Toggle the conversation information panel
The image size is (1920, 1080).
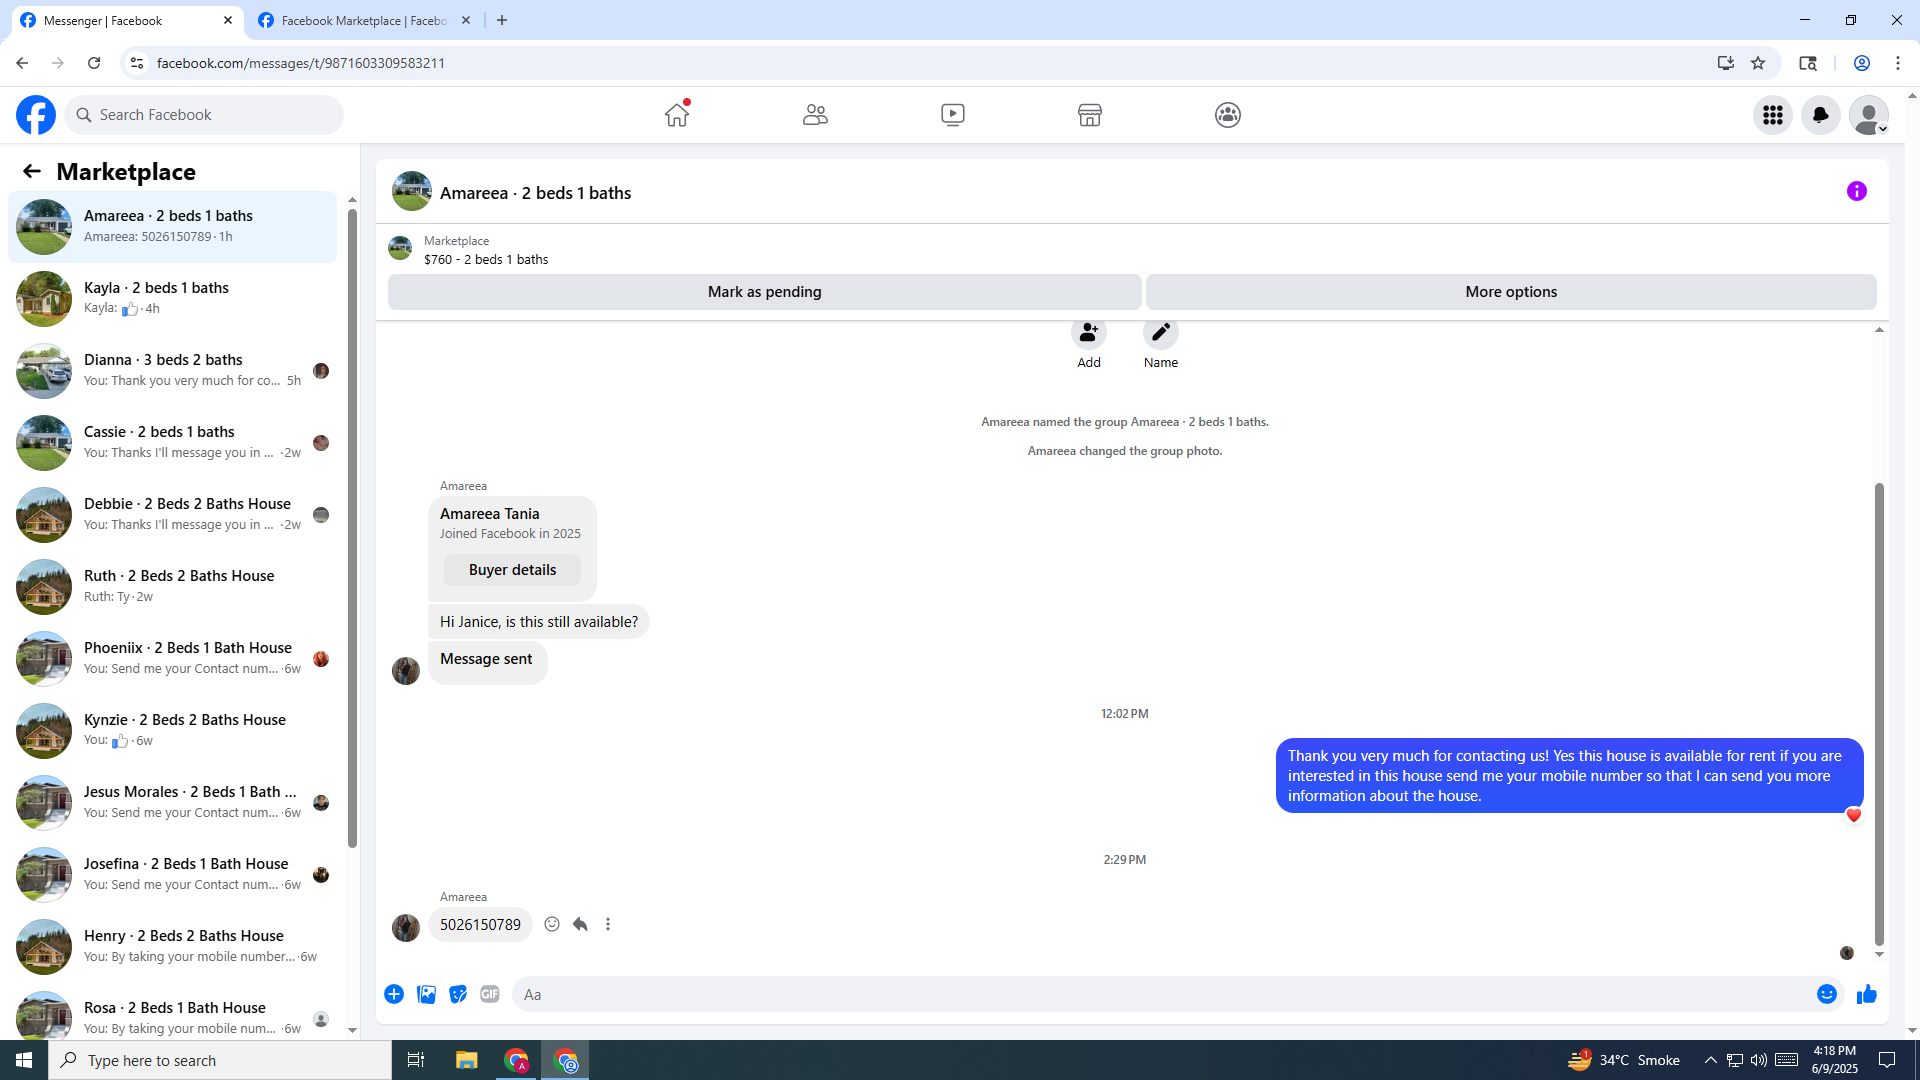[x=1856, y=191]
